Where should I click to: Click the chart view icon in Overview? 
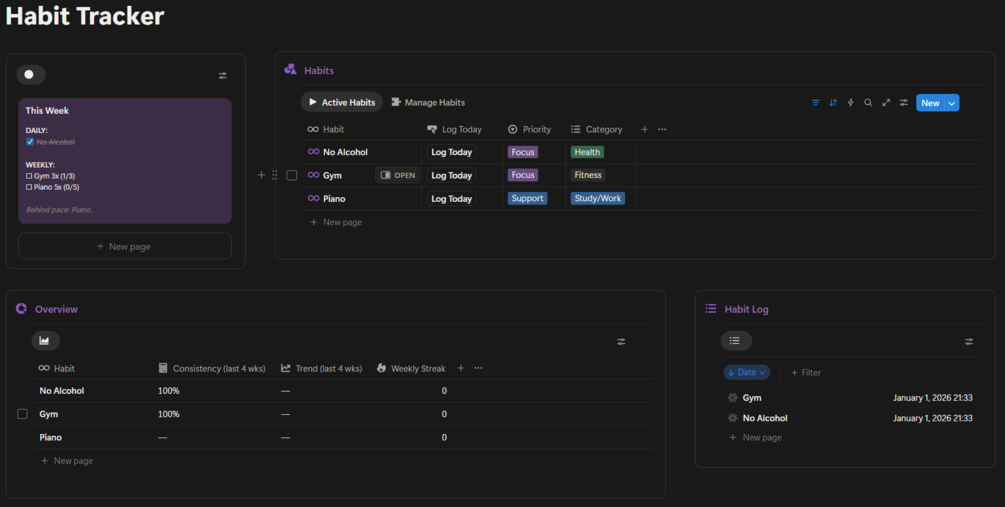point(45,341)
